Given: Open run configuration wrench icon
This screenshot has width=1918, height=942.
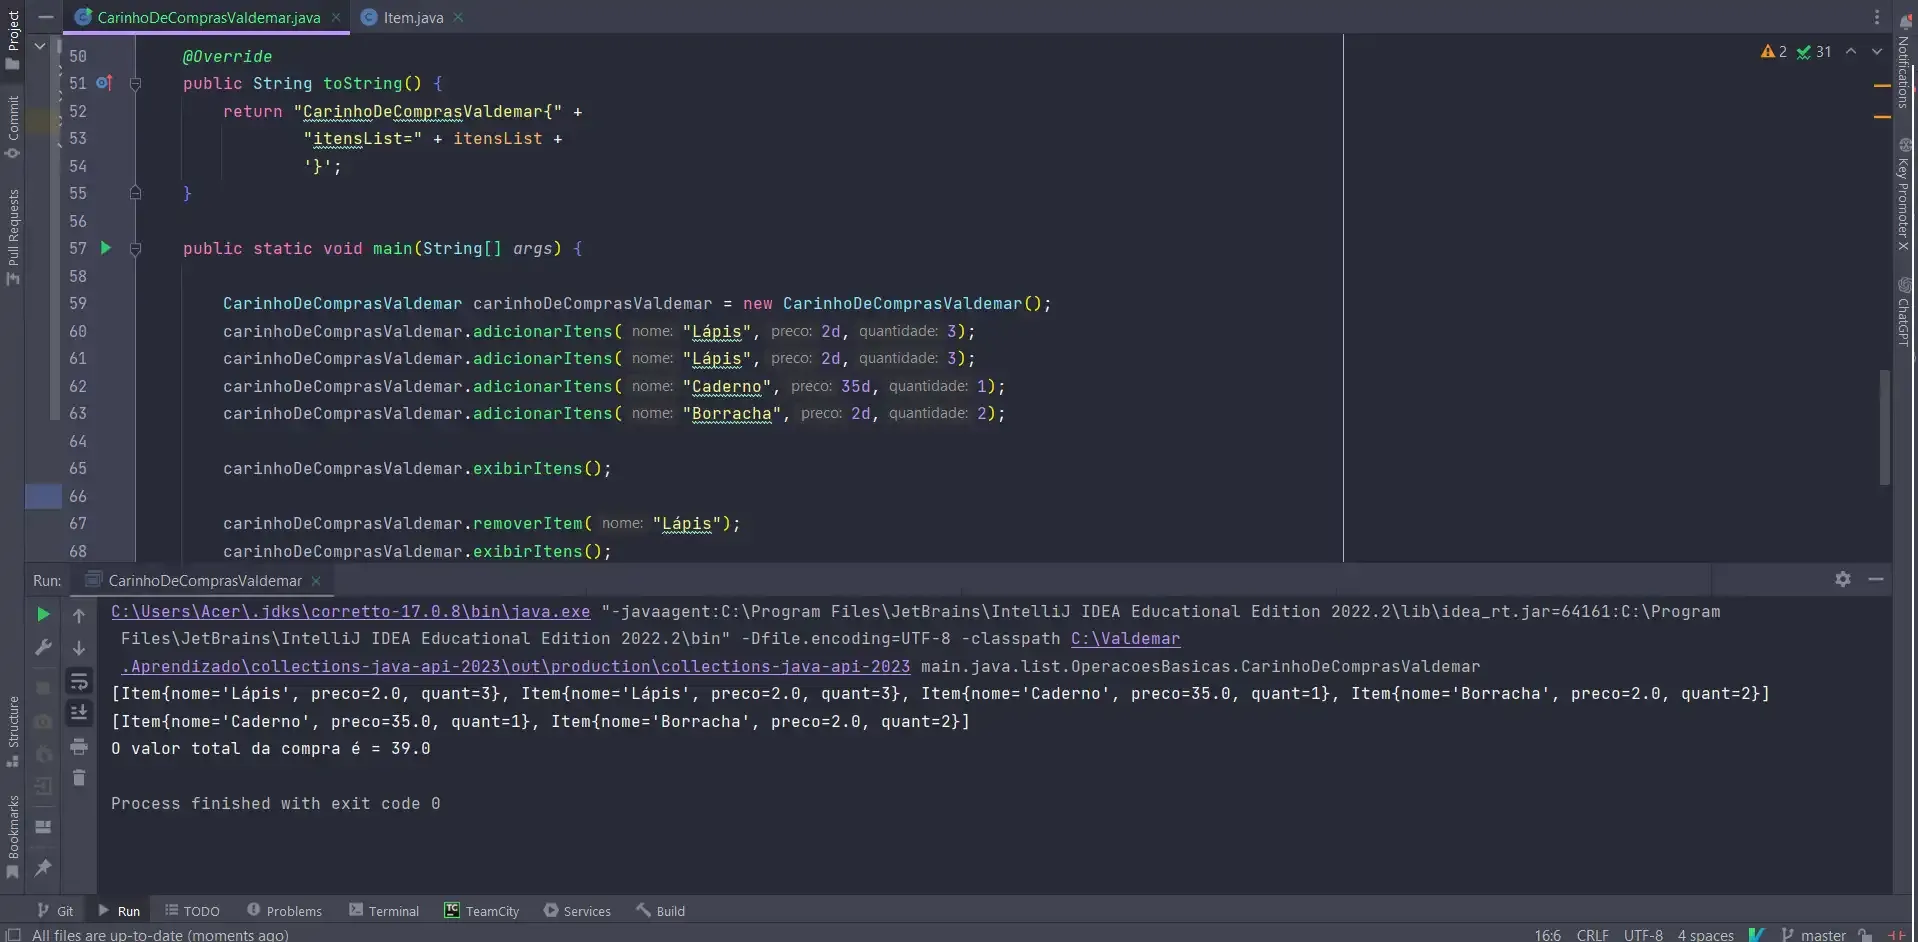Looking at the screenshot, I should point(43,648).
